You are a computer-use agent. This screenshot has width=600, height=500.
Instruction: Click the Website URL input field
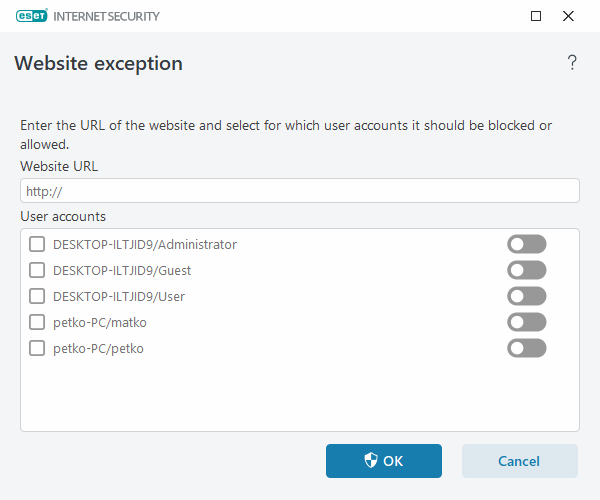(300, 191)
